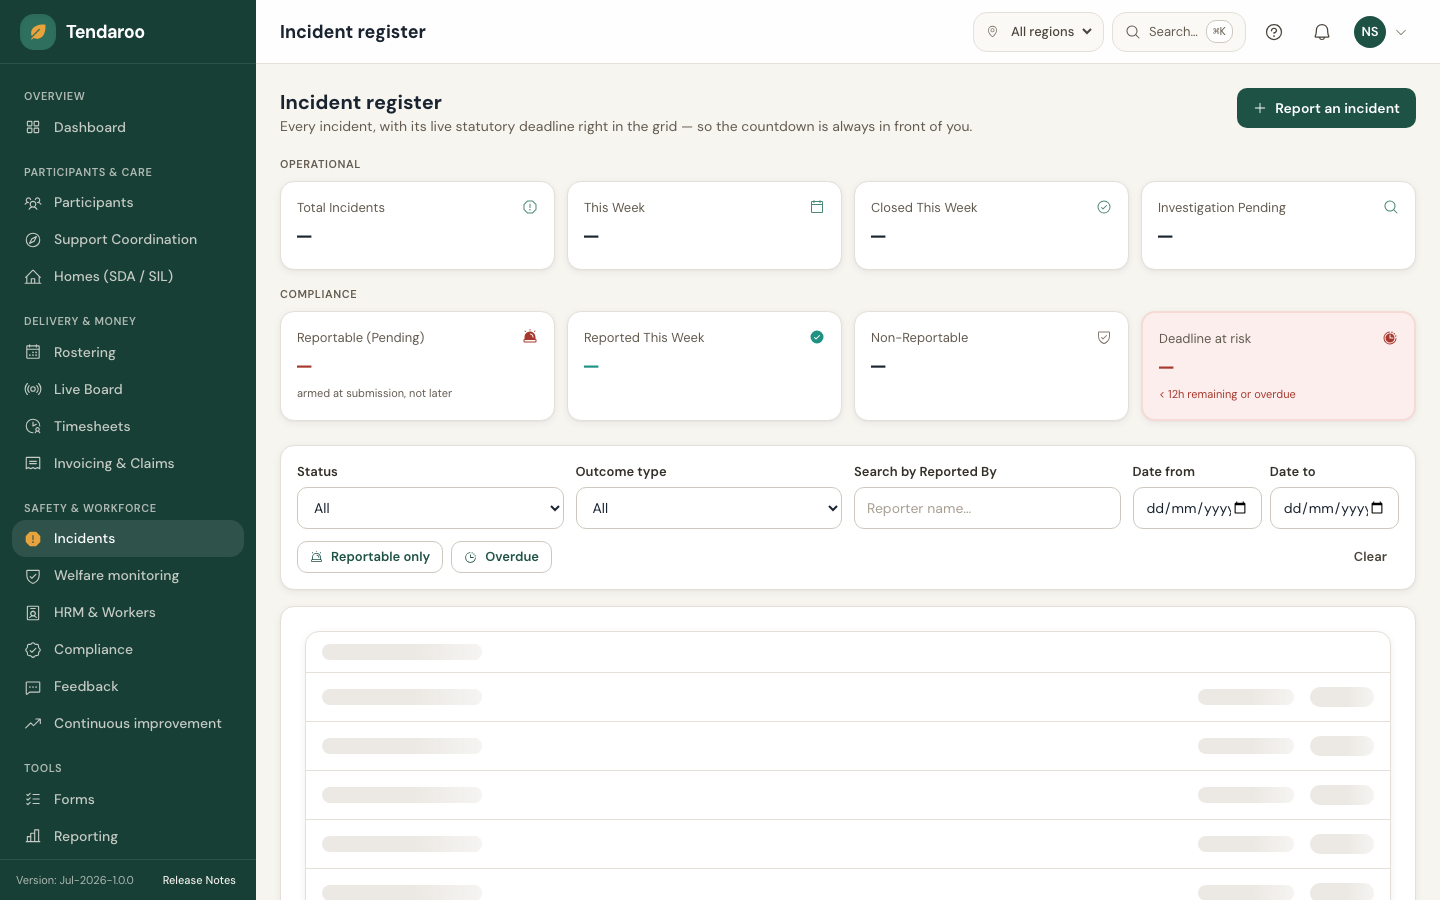The height and width of the screenshot is (900, 1440).
Task: Click the Support Coordination compass icon
Action: [x=33, y=239]
